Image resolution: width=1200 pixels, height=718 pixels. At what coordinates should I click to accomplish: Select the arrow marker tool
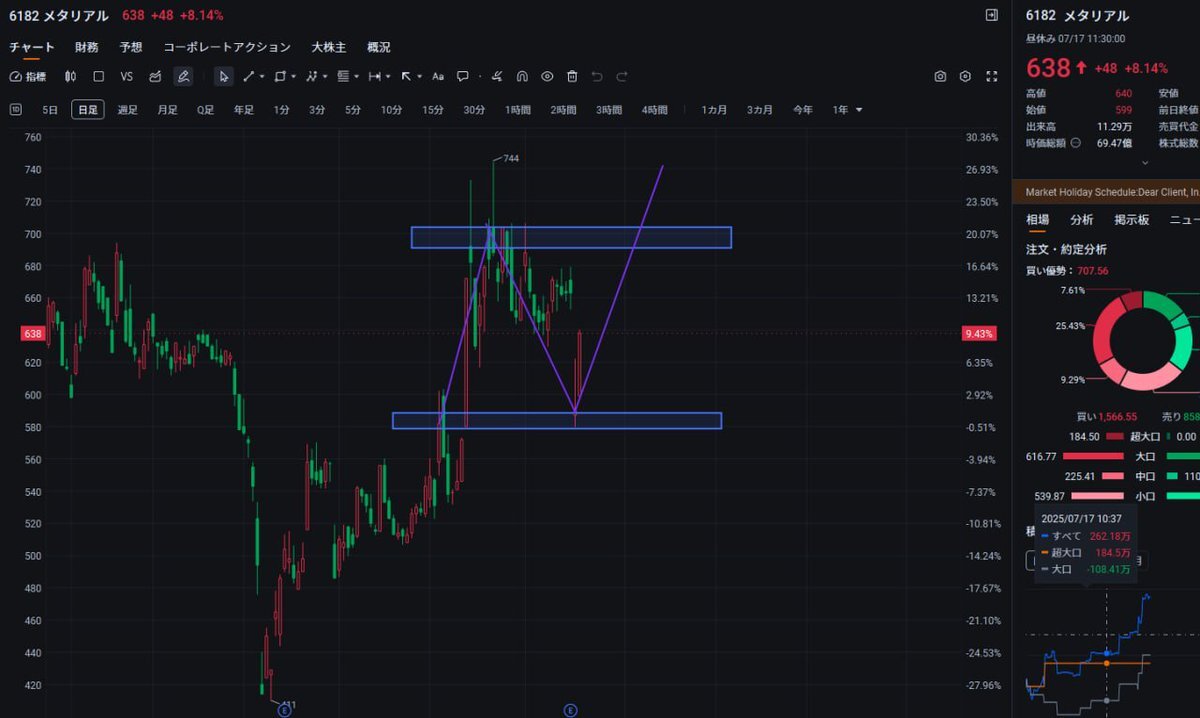point(406,76)
